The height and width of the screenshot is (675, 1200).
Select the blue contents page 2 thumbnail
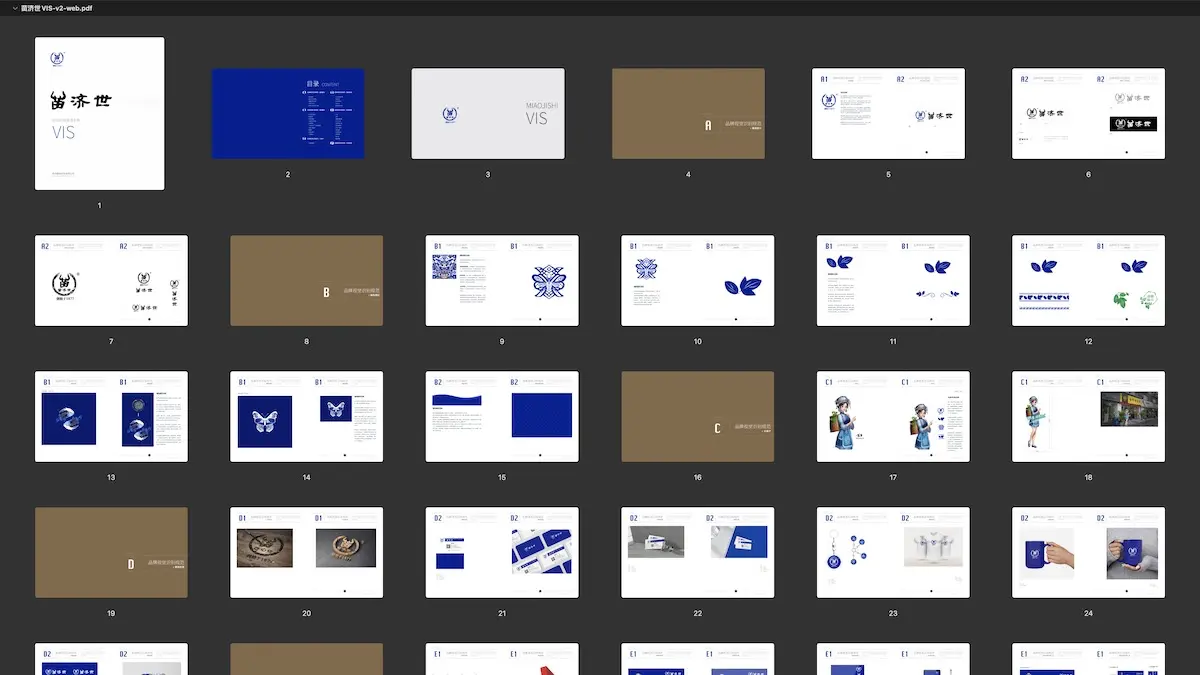click(x=288, y=113)
